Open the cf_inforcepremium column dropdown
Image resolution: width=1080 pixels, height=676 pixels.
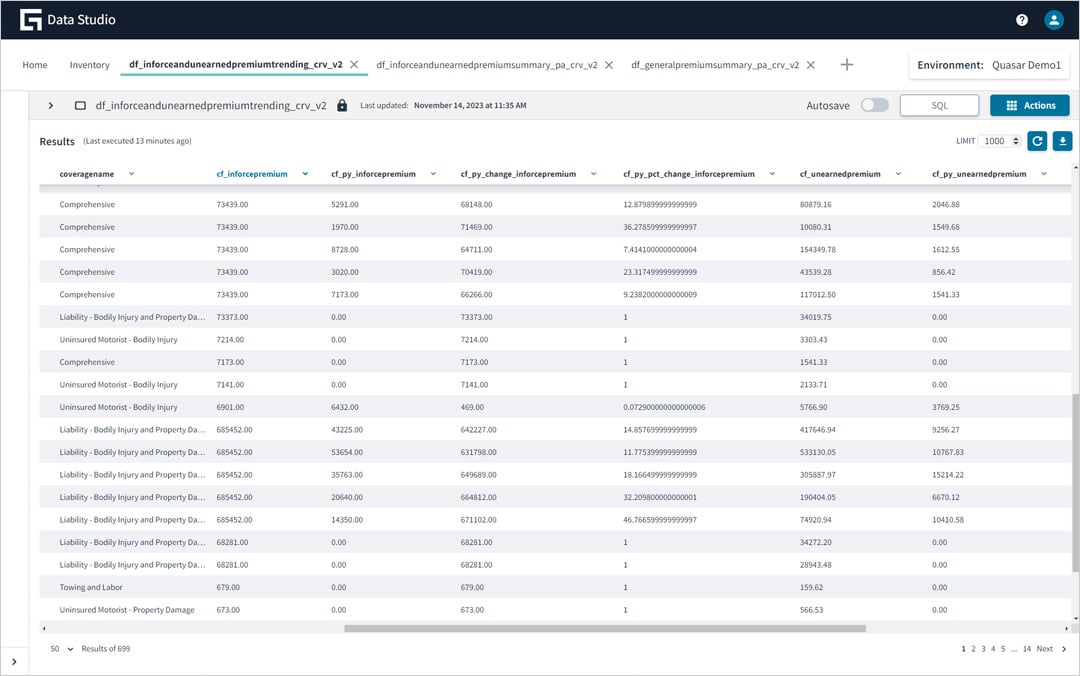(x=305, y=172)
